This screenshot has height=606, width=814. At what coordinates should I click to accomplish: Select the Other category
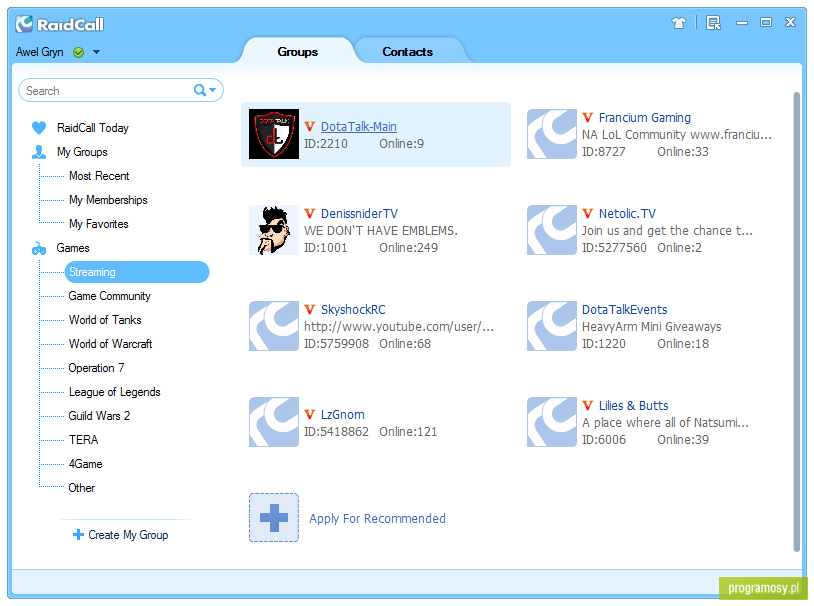click(82, 488)
